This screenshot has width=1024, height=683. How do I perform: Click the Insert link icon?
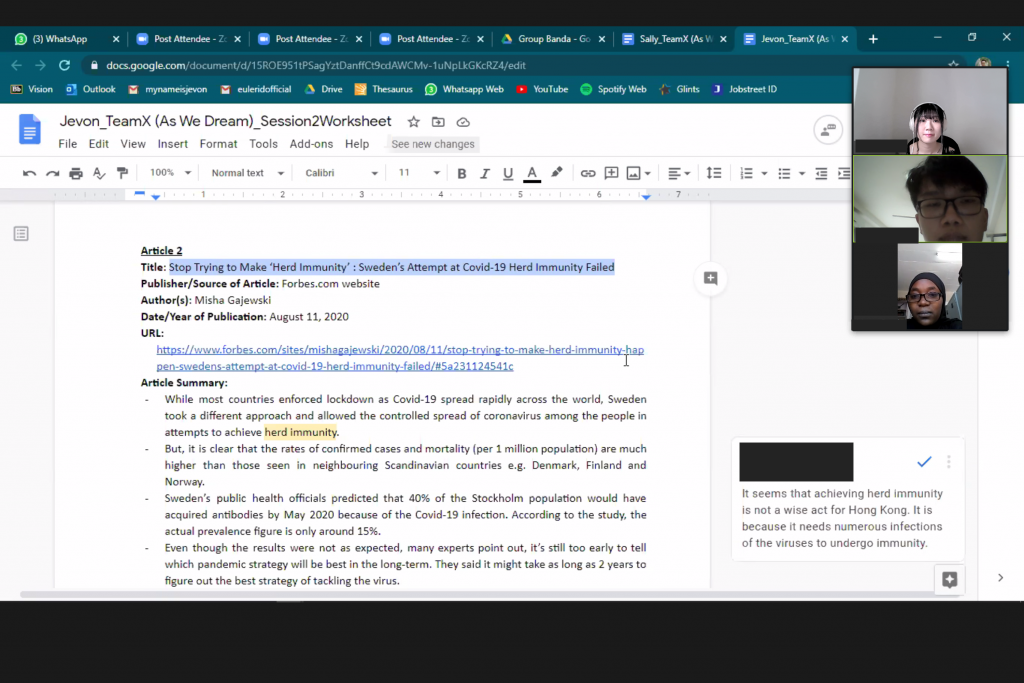[x=588, y=173]
